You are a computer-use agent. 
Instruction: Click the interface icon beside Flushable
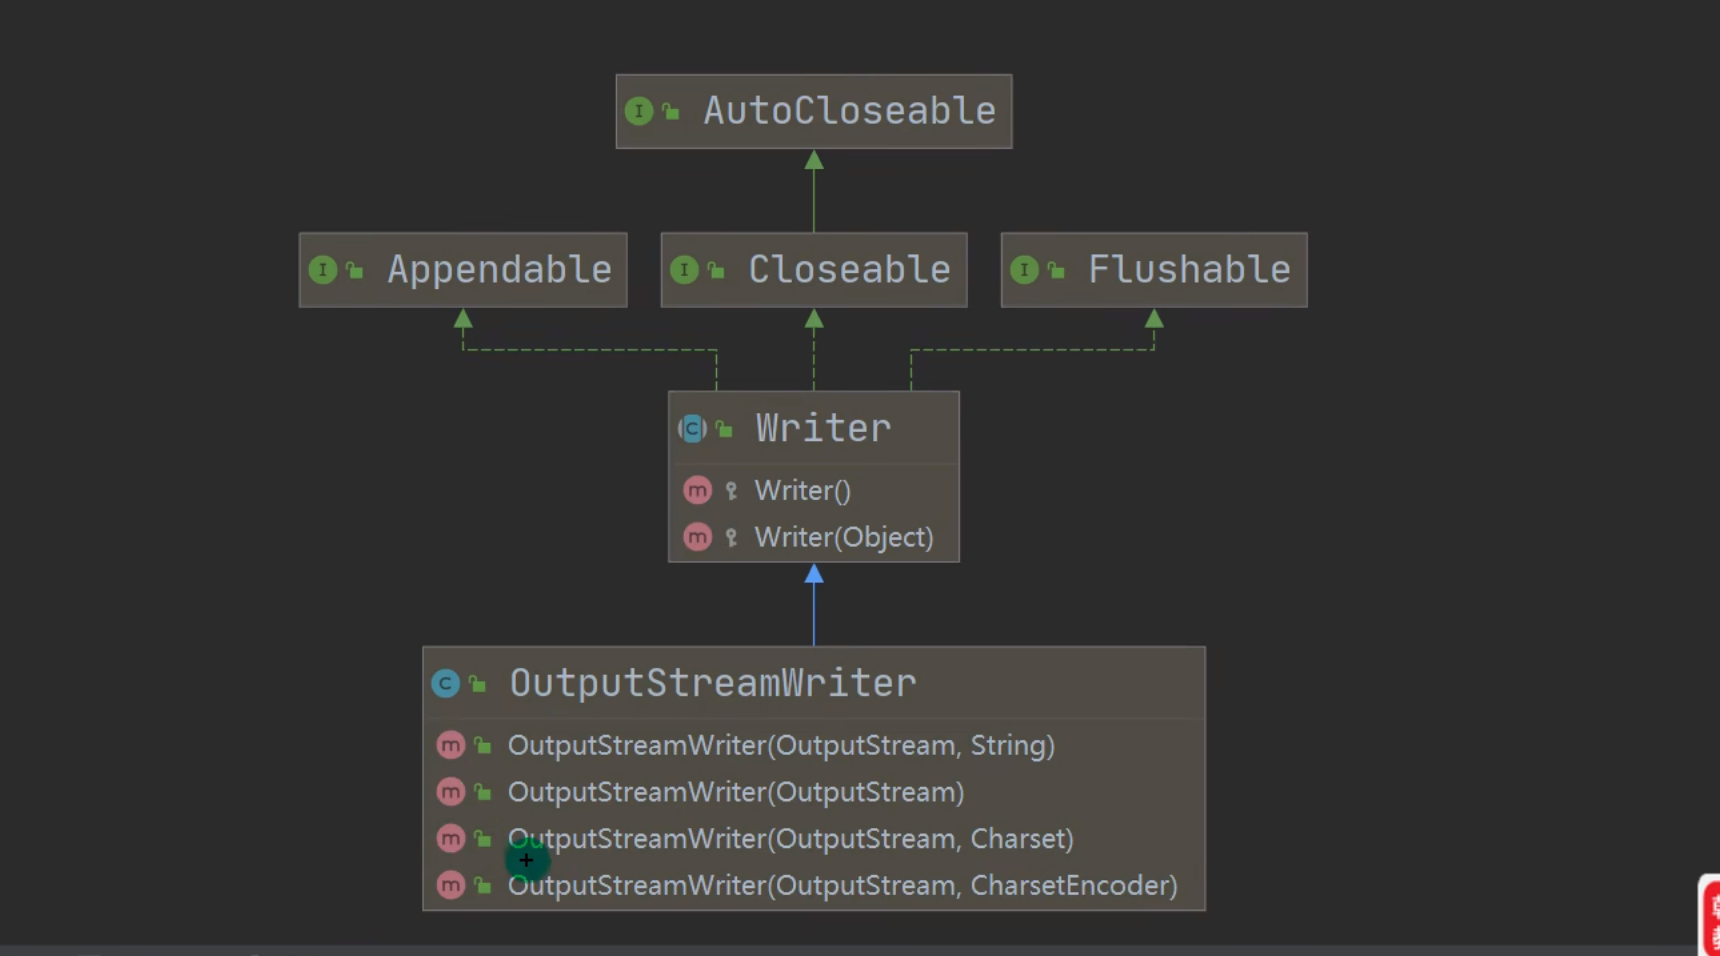point(1024,270)
